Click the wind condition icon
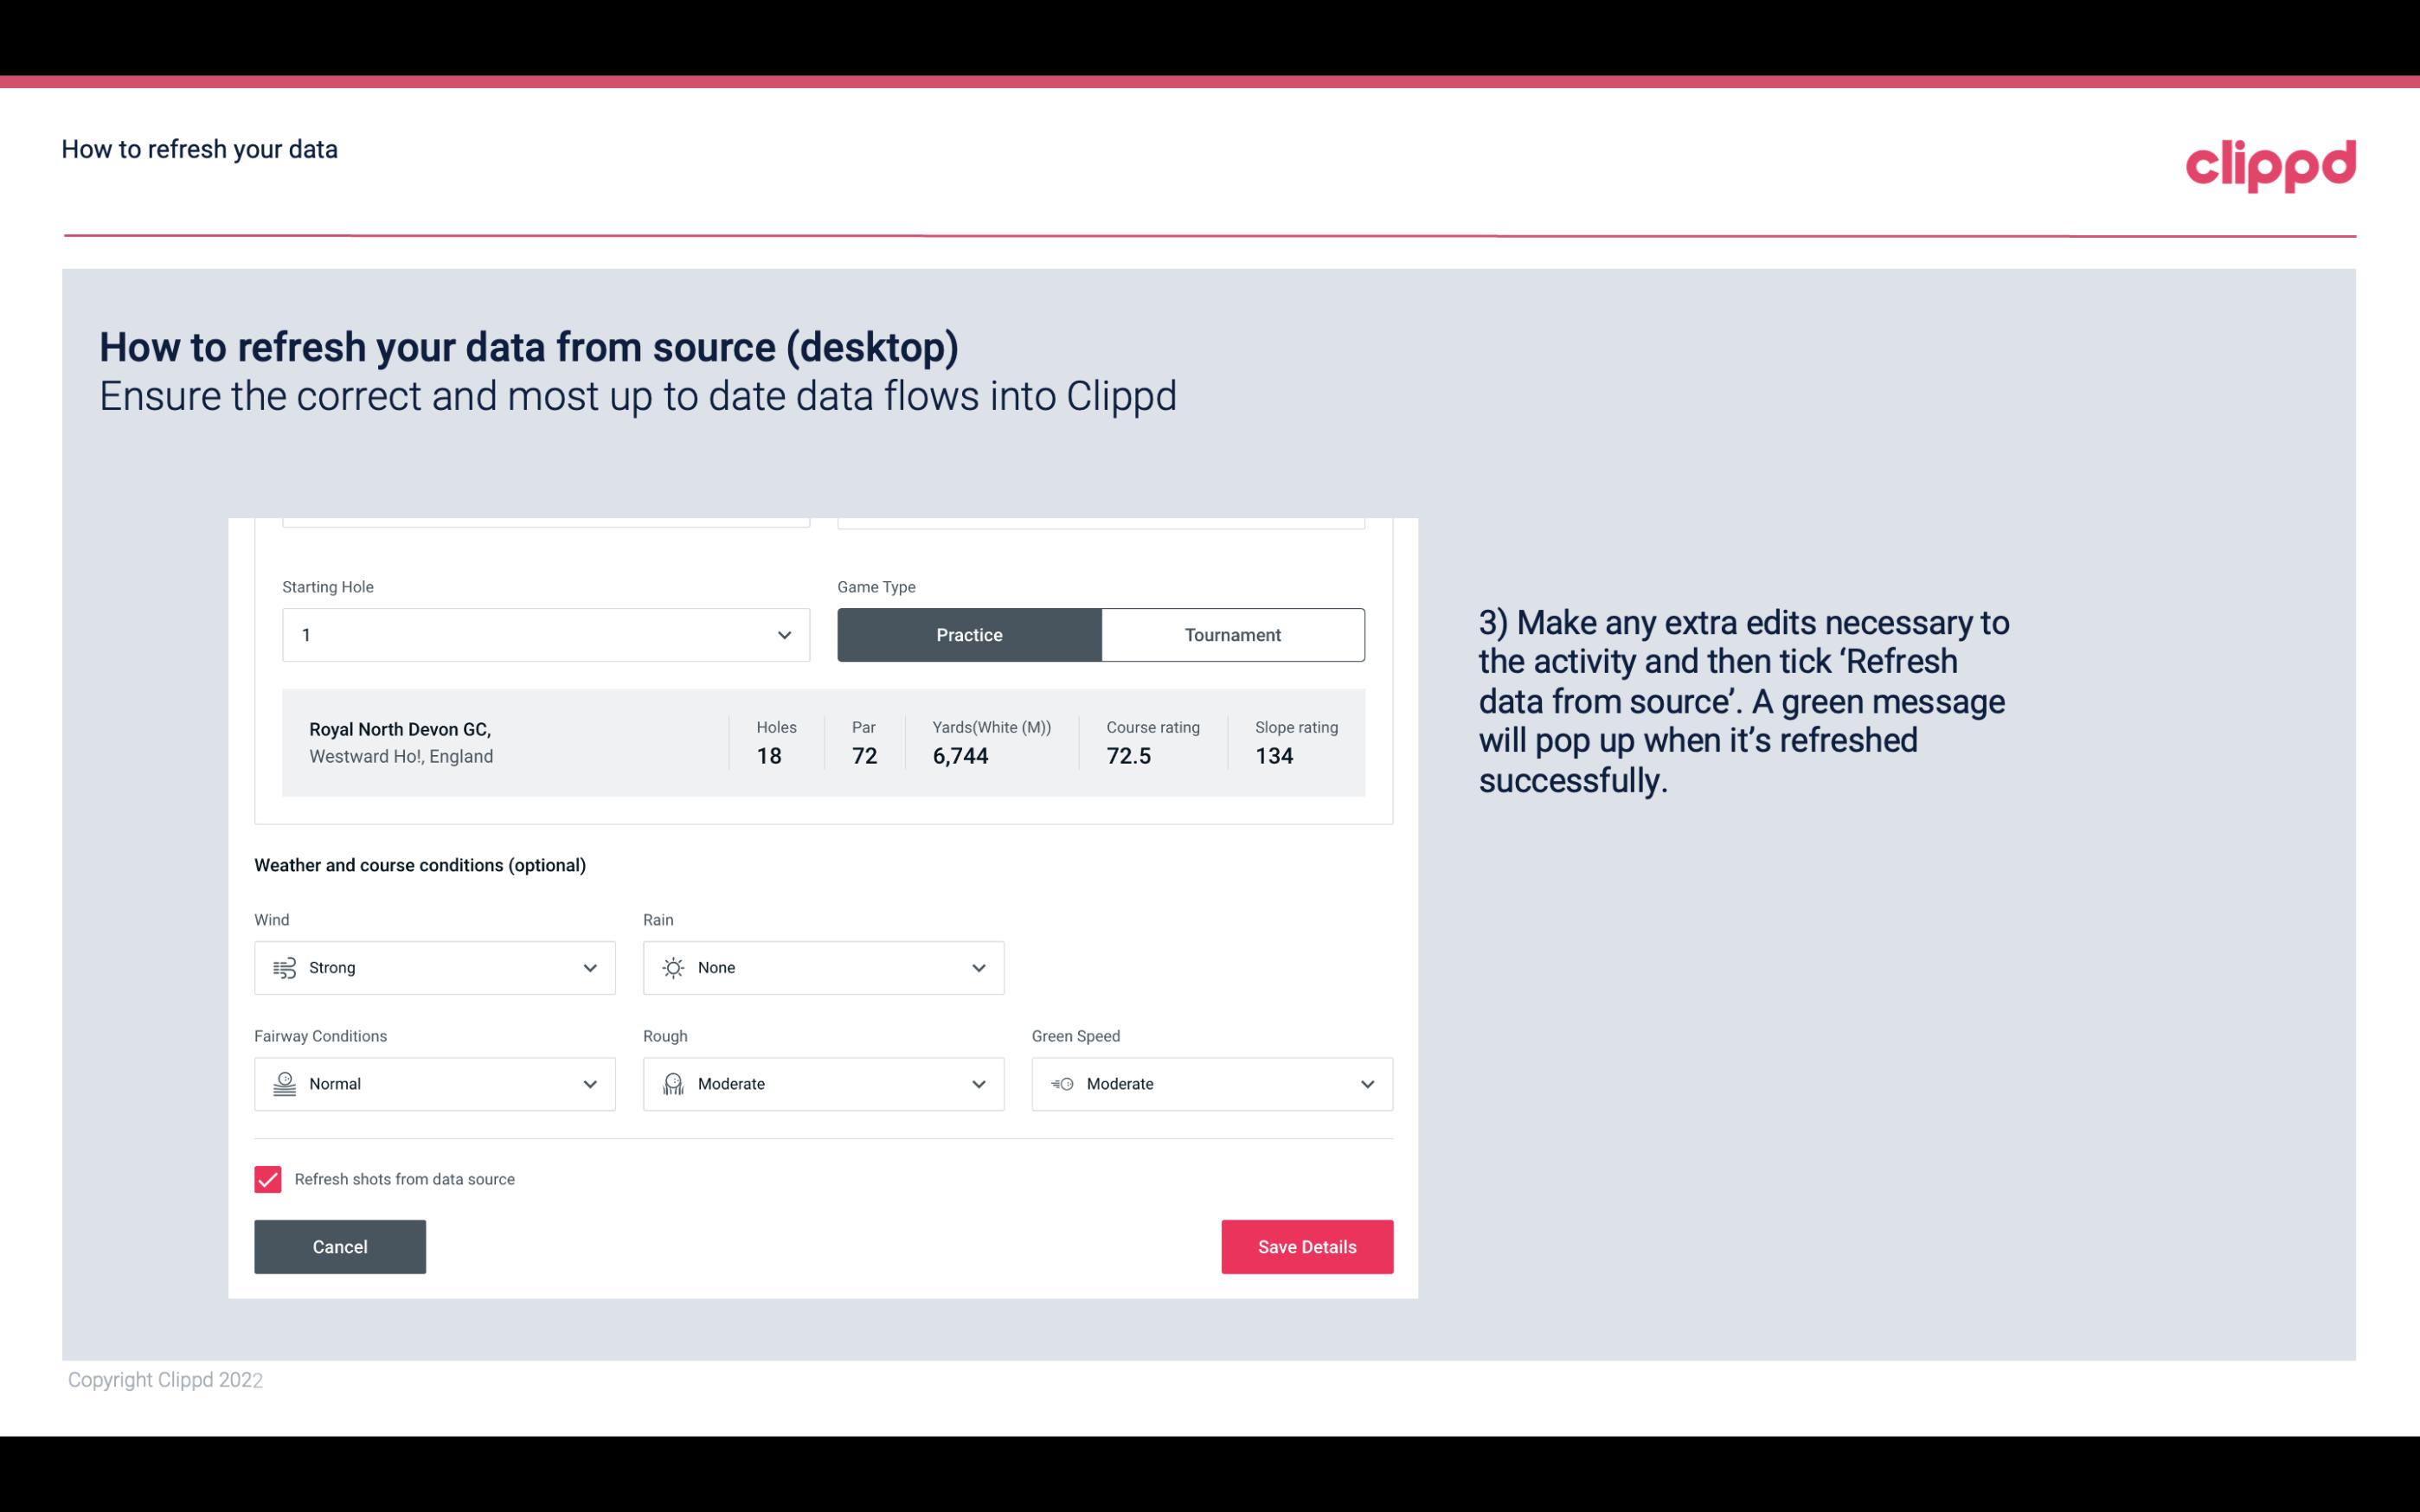 (x=284, y=967)
